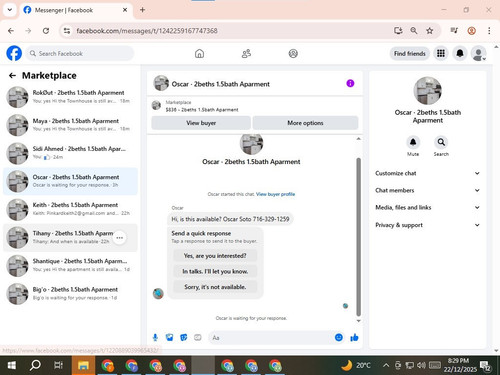Viewport: 500px width, 375px height.
Task: Send a voice clip with microphone icon
Action: (x=155, y=338)
